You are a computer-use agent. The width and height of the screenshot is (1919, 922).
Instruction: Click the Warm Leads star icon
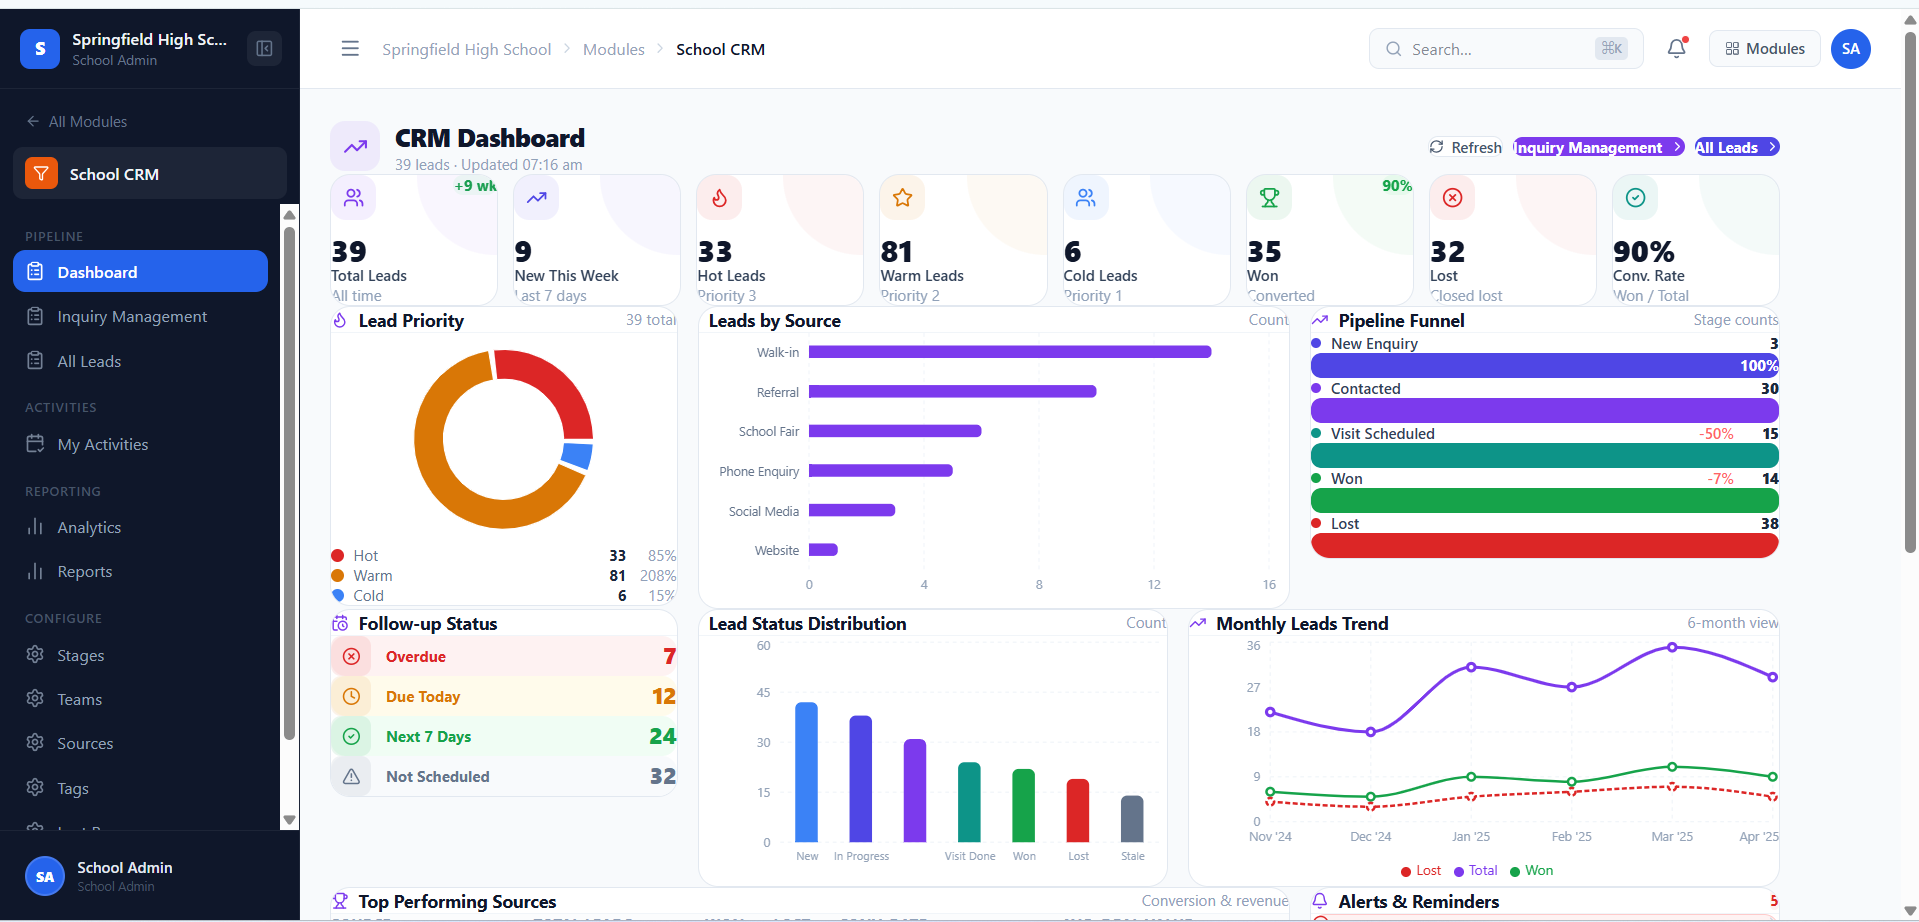point(903,198)
